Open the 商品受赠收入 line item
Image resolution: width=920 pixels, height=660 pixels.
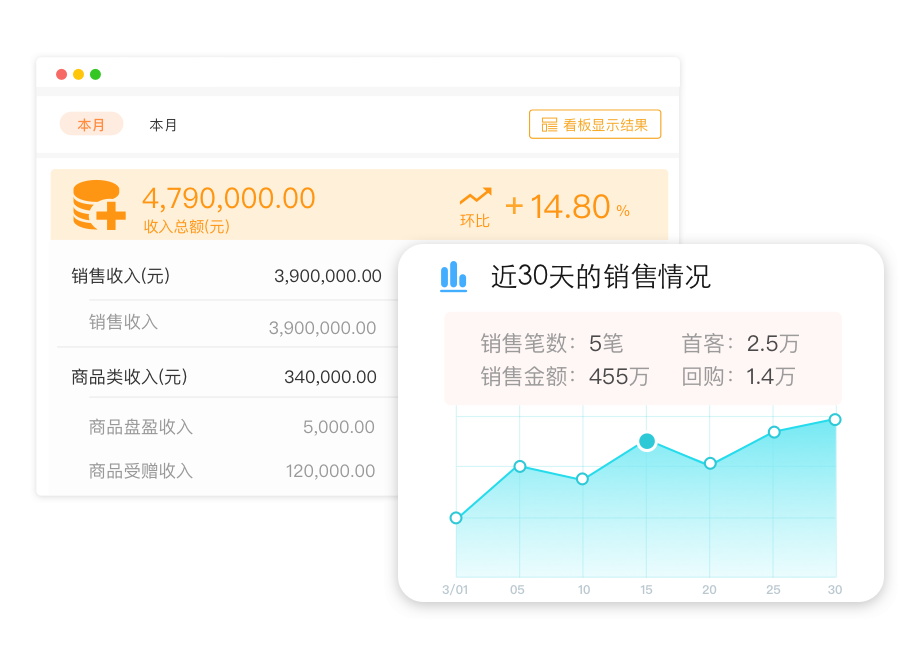click(141, 471)
